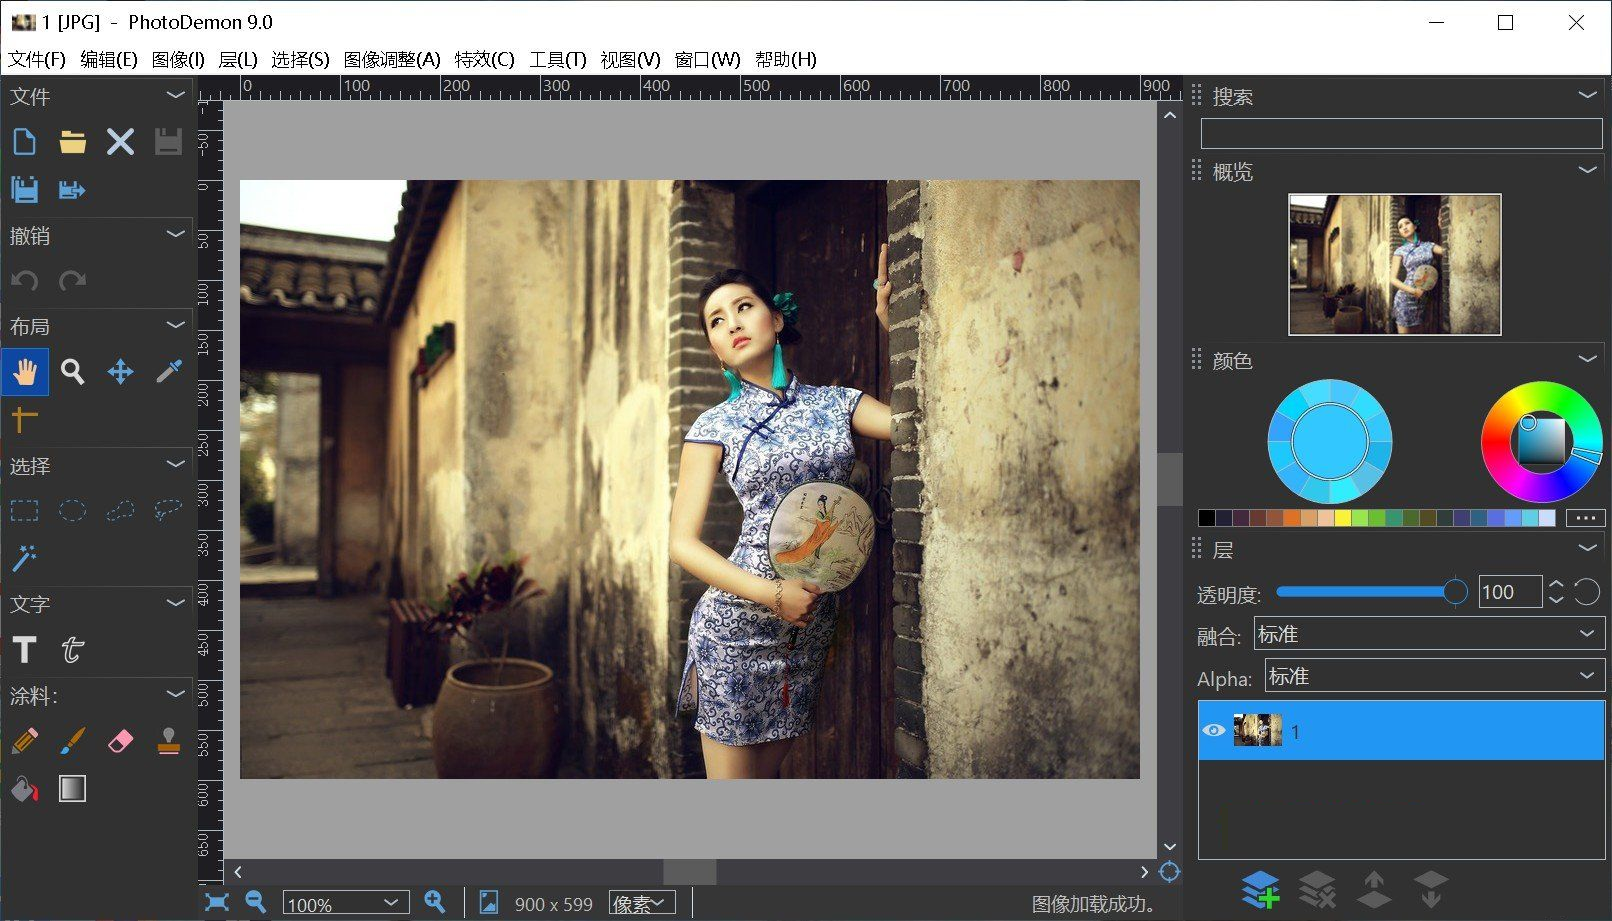The width and height of the screenshot is (1612, 921).
Task: Select the Eraser tool
Action: (120, 741)
